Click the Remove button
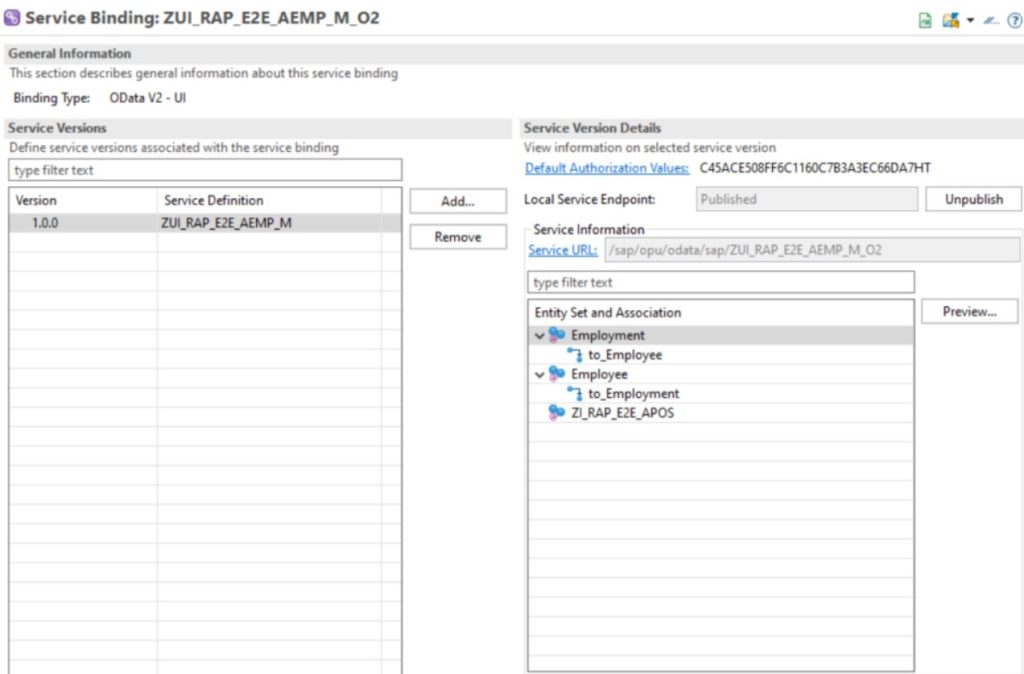 pos(458,237)
